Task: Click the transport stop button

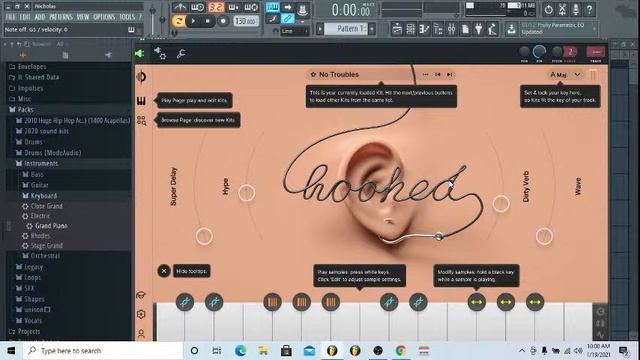Action: tap(207, 21)
